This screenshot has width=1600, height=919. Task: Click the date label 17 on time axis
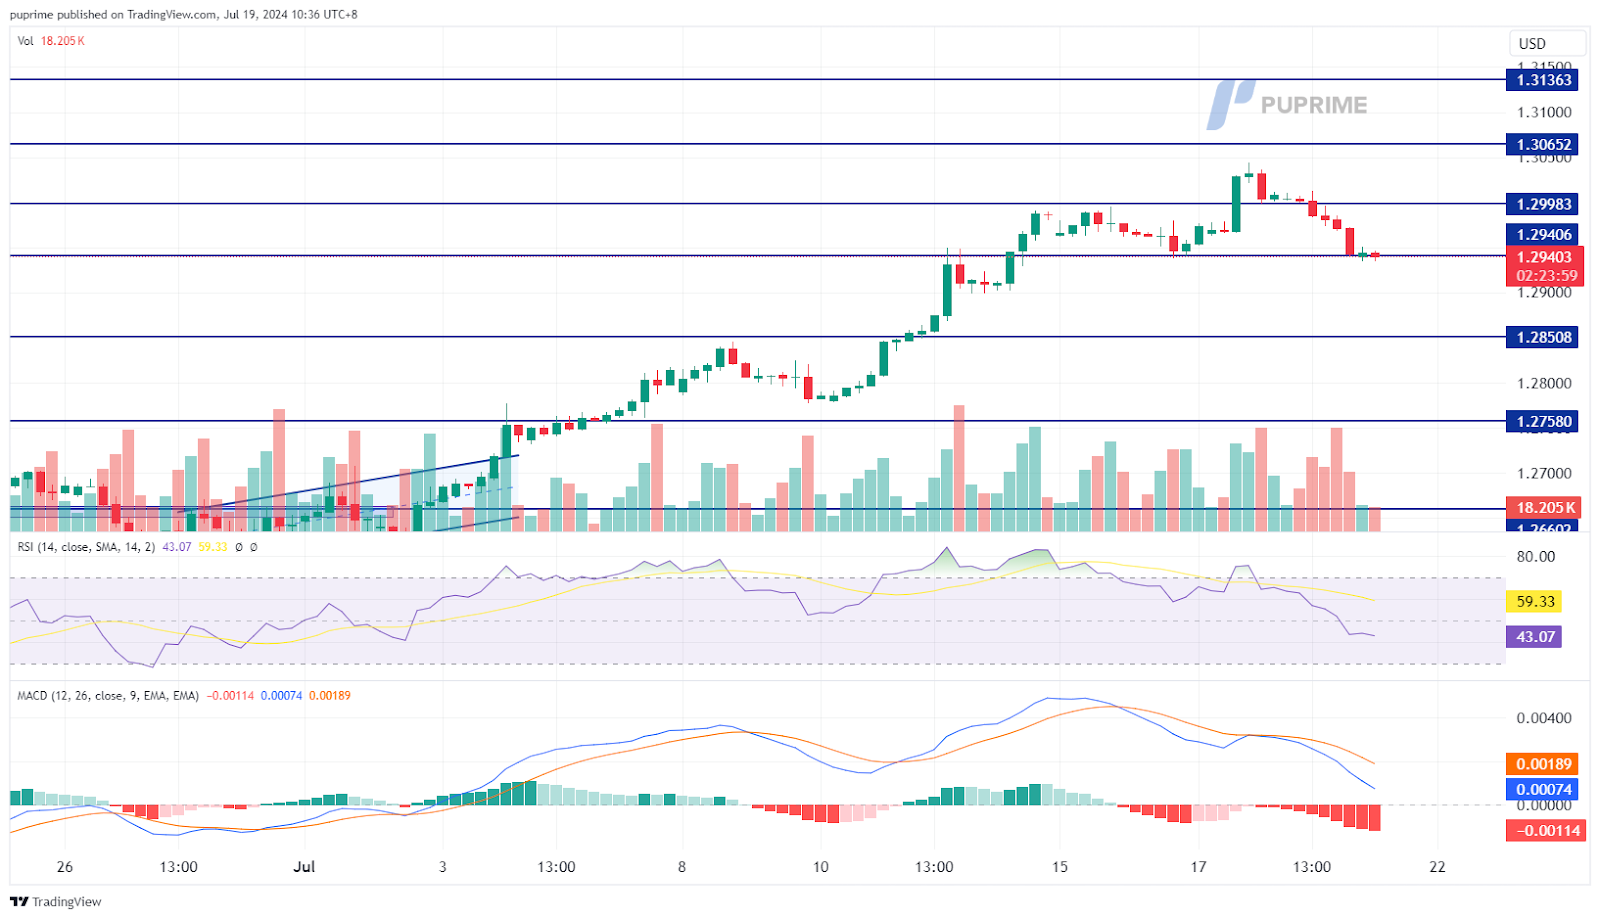(x=1199, y=867)
